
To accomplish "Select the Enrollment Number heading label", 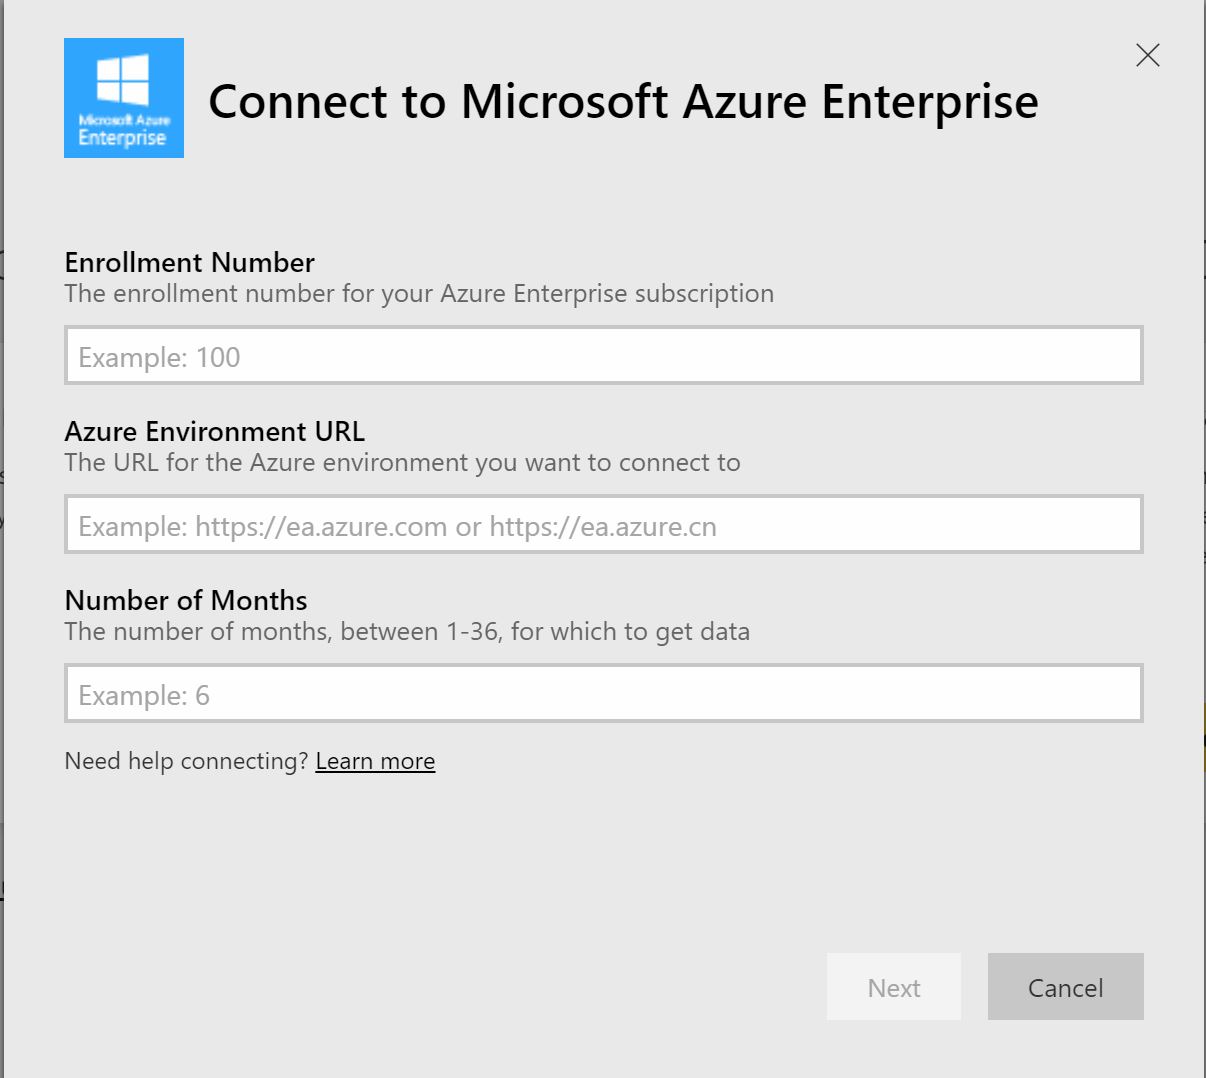I will 189,262.
